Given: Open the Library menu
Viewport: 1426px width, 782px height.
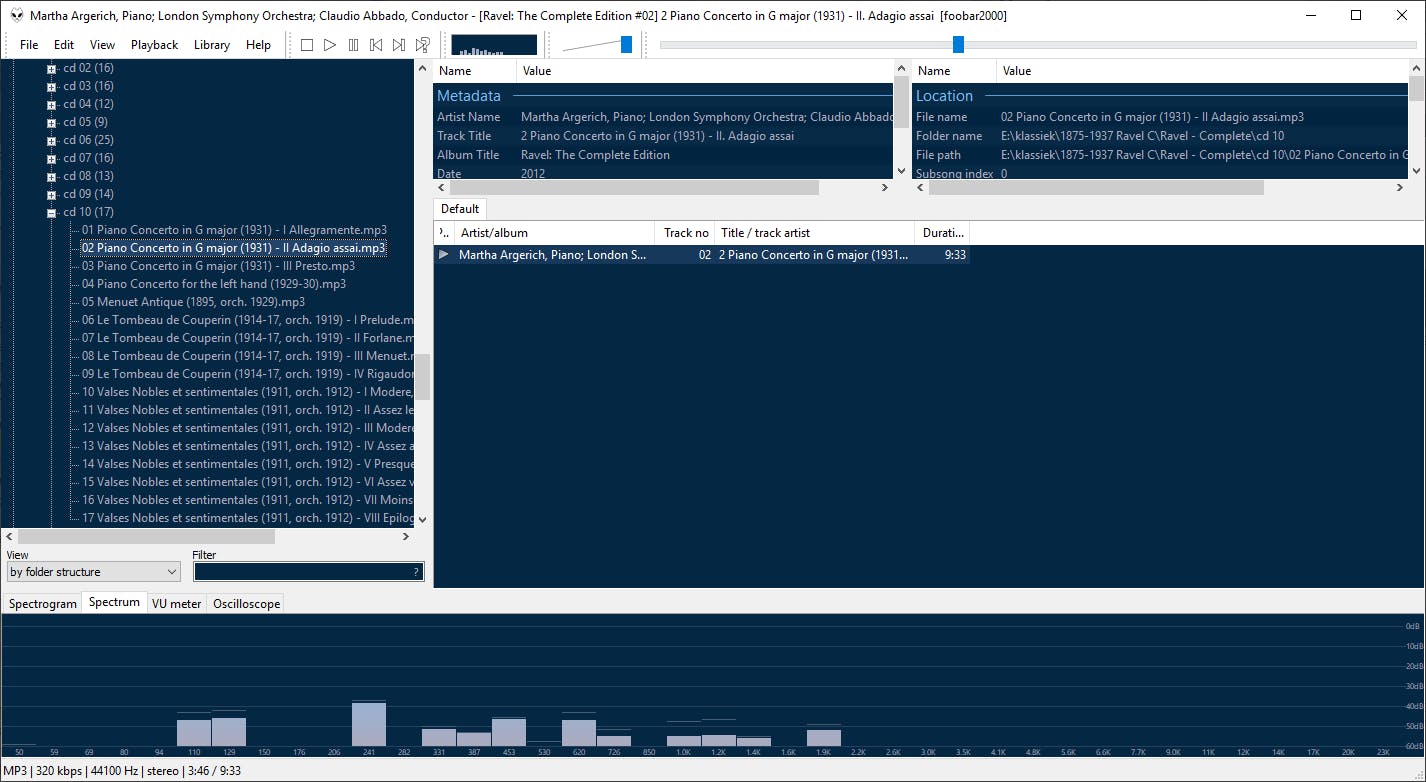Looking at the screenshot, I should click(212, 45).
